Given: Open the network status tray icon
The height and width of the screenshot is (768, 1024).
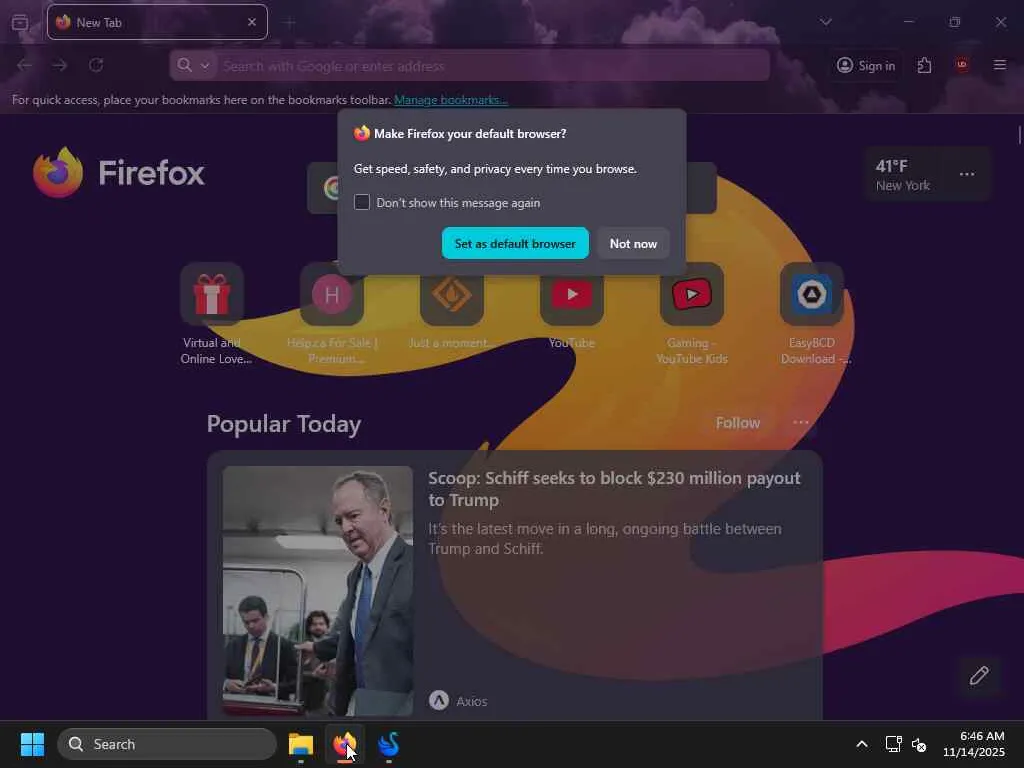Looking at the screenshot, I should click(893, 744).
